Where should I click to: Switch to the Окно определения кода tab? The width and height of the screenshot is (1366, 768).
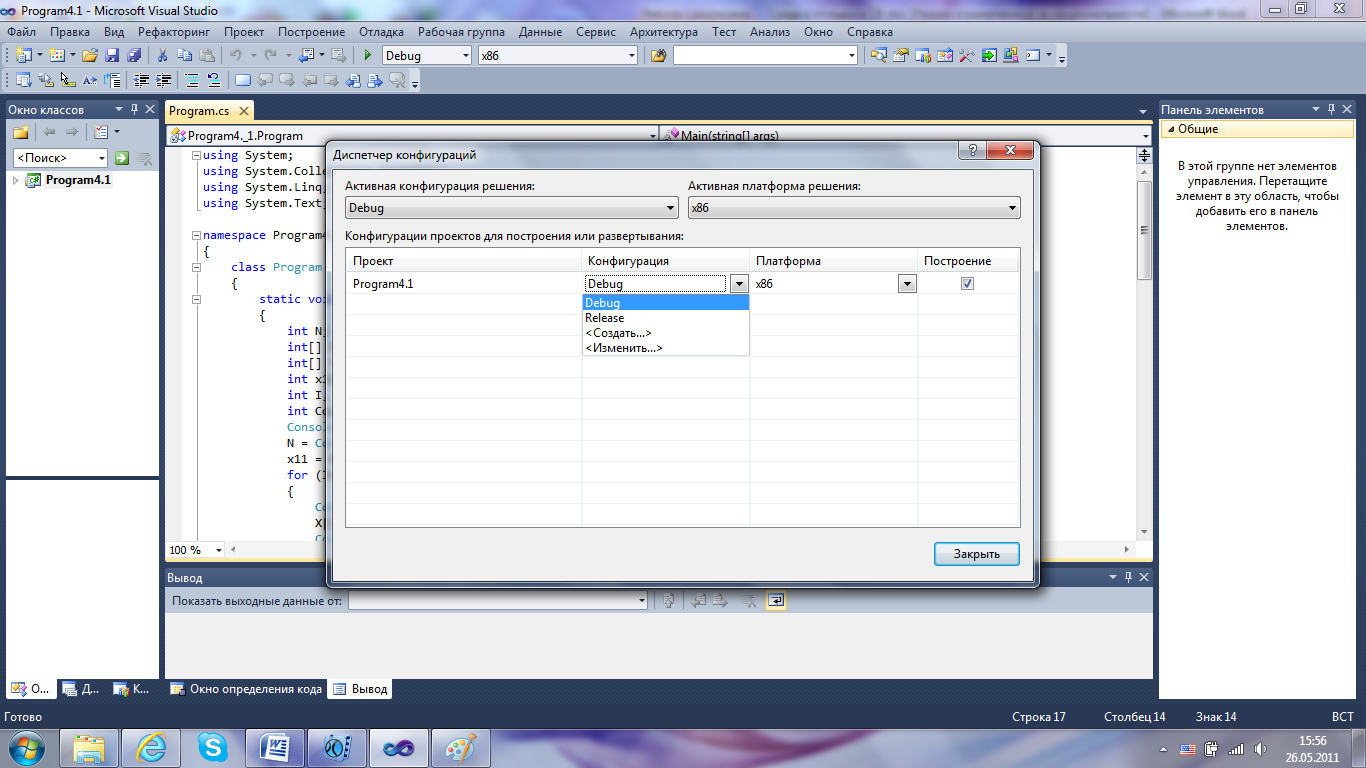point(245,689)
